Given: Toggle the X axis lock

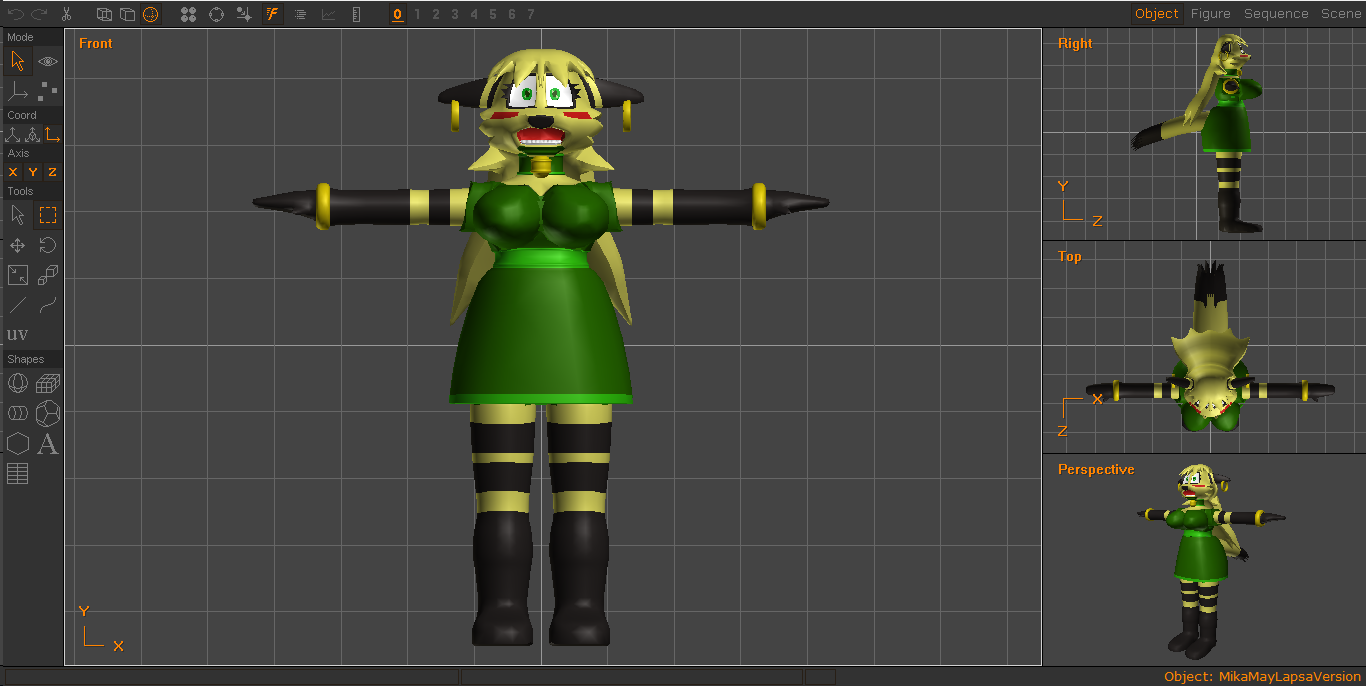Looking at the screenshot, I should click(13, 172).
